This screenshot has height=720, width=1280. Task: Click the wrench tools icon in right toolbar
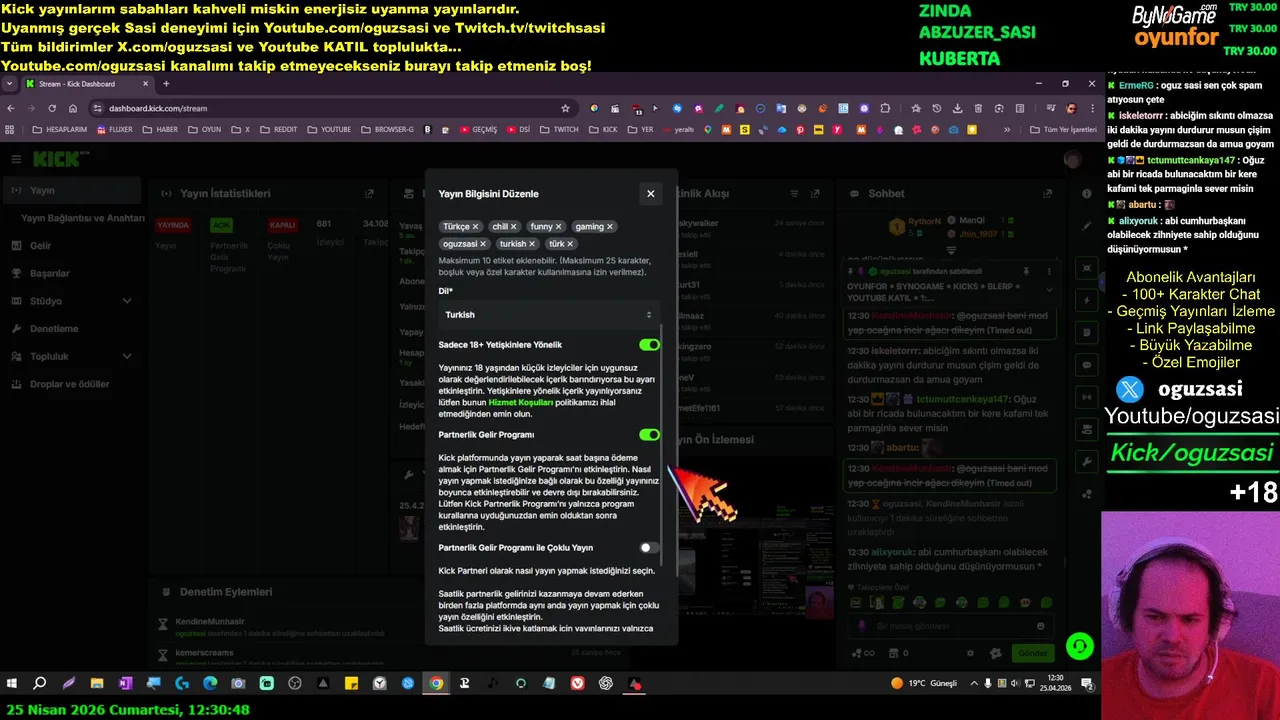1087,461
